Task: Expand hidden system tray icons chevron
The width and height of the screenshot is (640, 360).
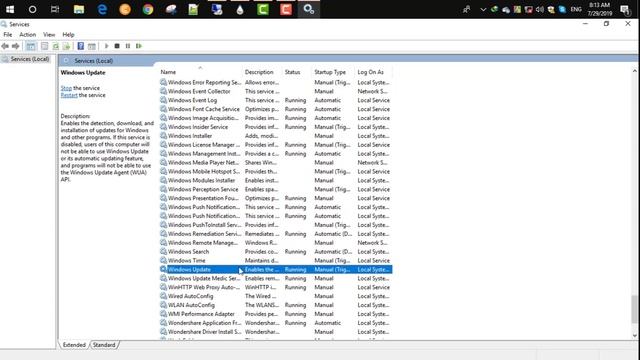Action: 483,9
